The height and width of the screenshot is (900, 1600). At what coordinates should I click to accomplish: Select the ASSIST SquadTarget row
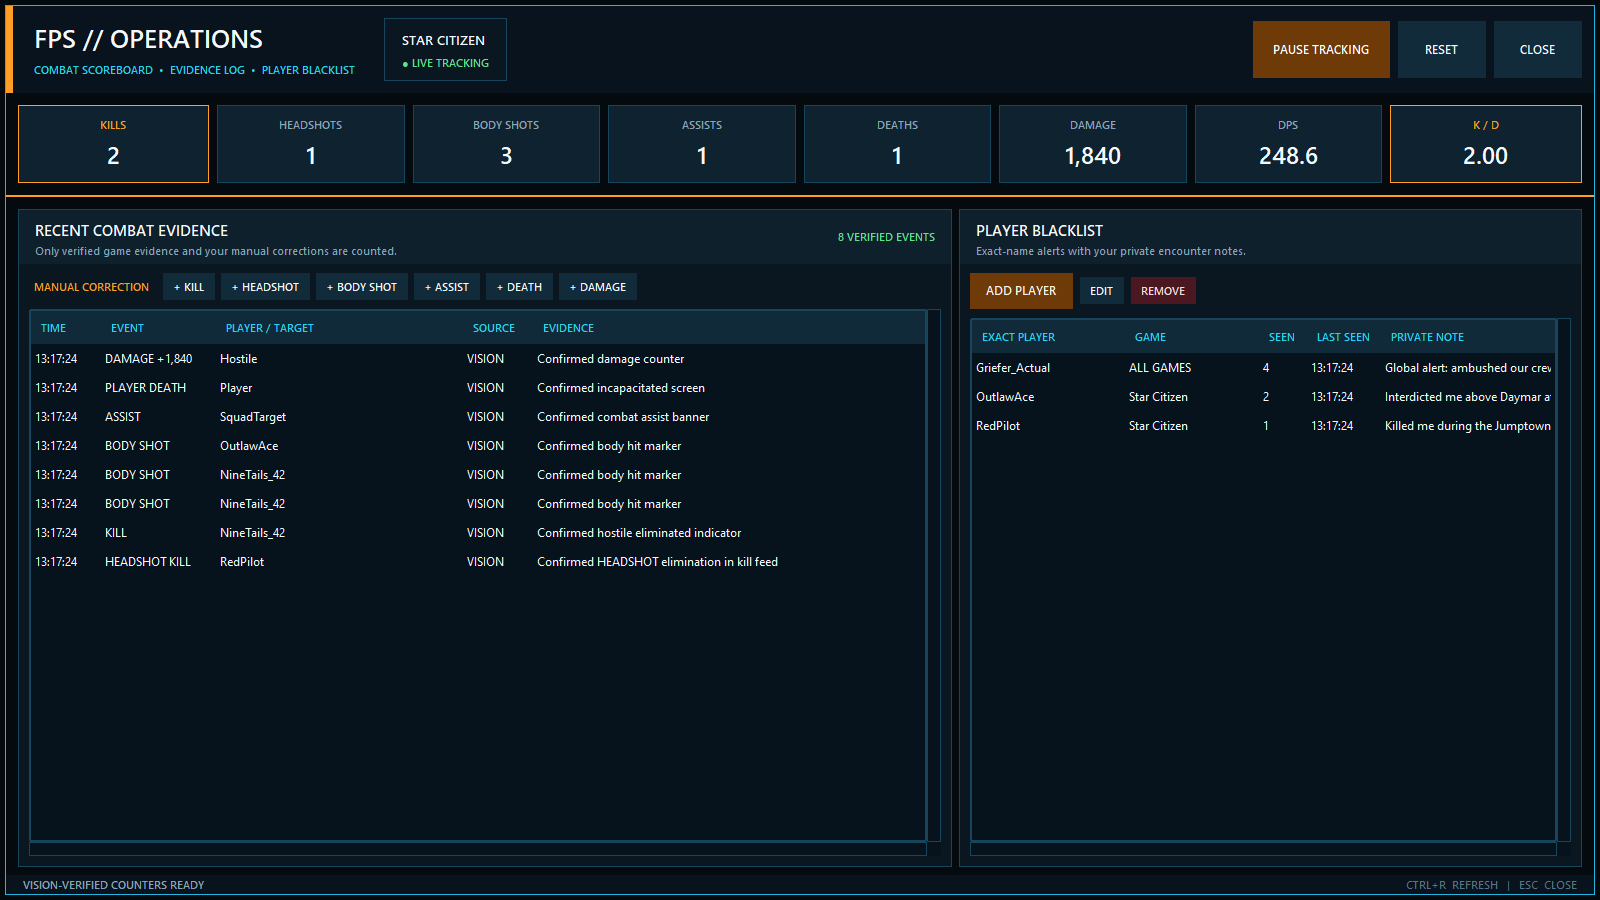tap(477, 417)
